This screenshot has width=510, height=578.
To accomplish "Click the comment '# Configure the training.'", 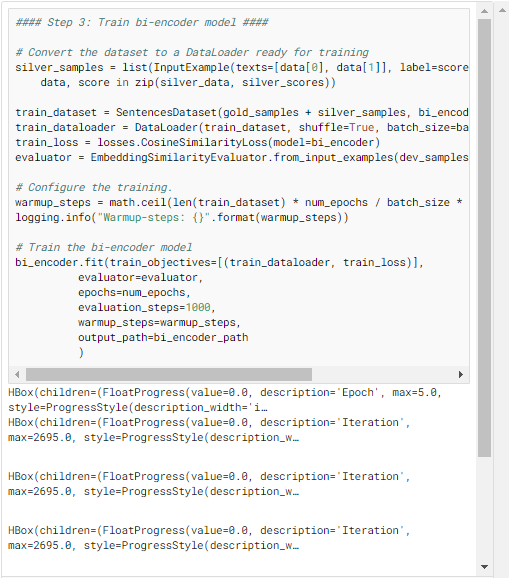I will [x=94, y=188].
